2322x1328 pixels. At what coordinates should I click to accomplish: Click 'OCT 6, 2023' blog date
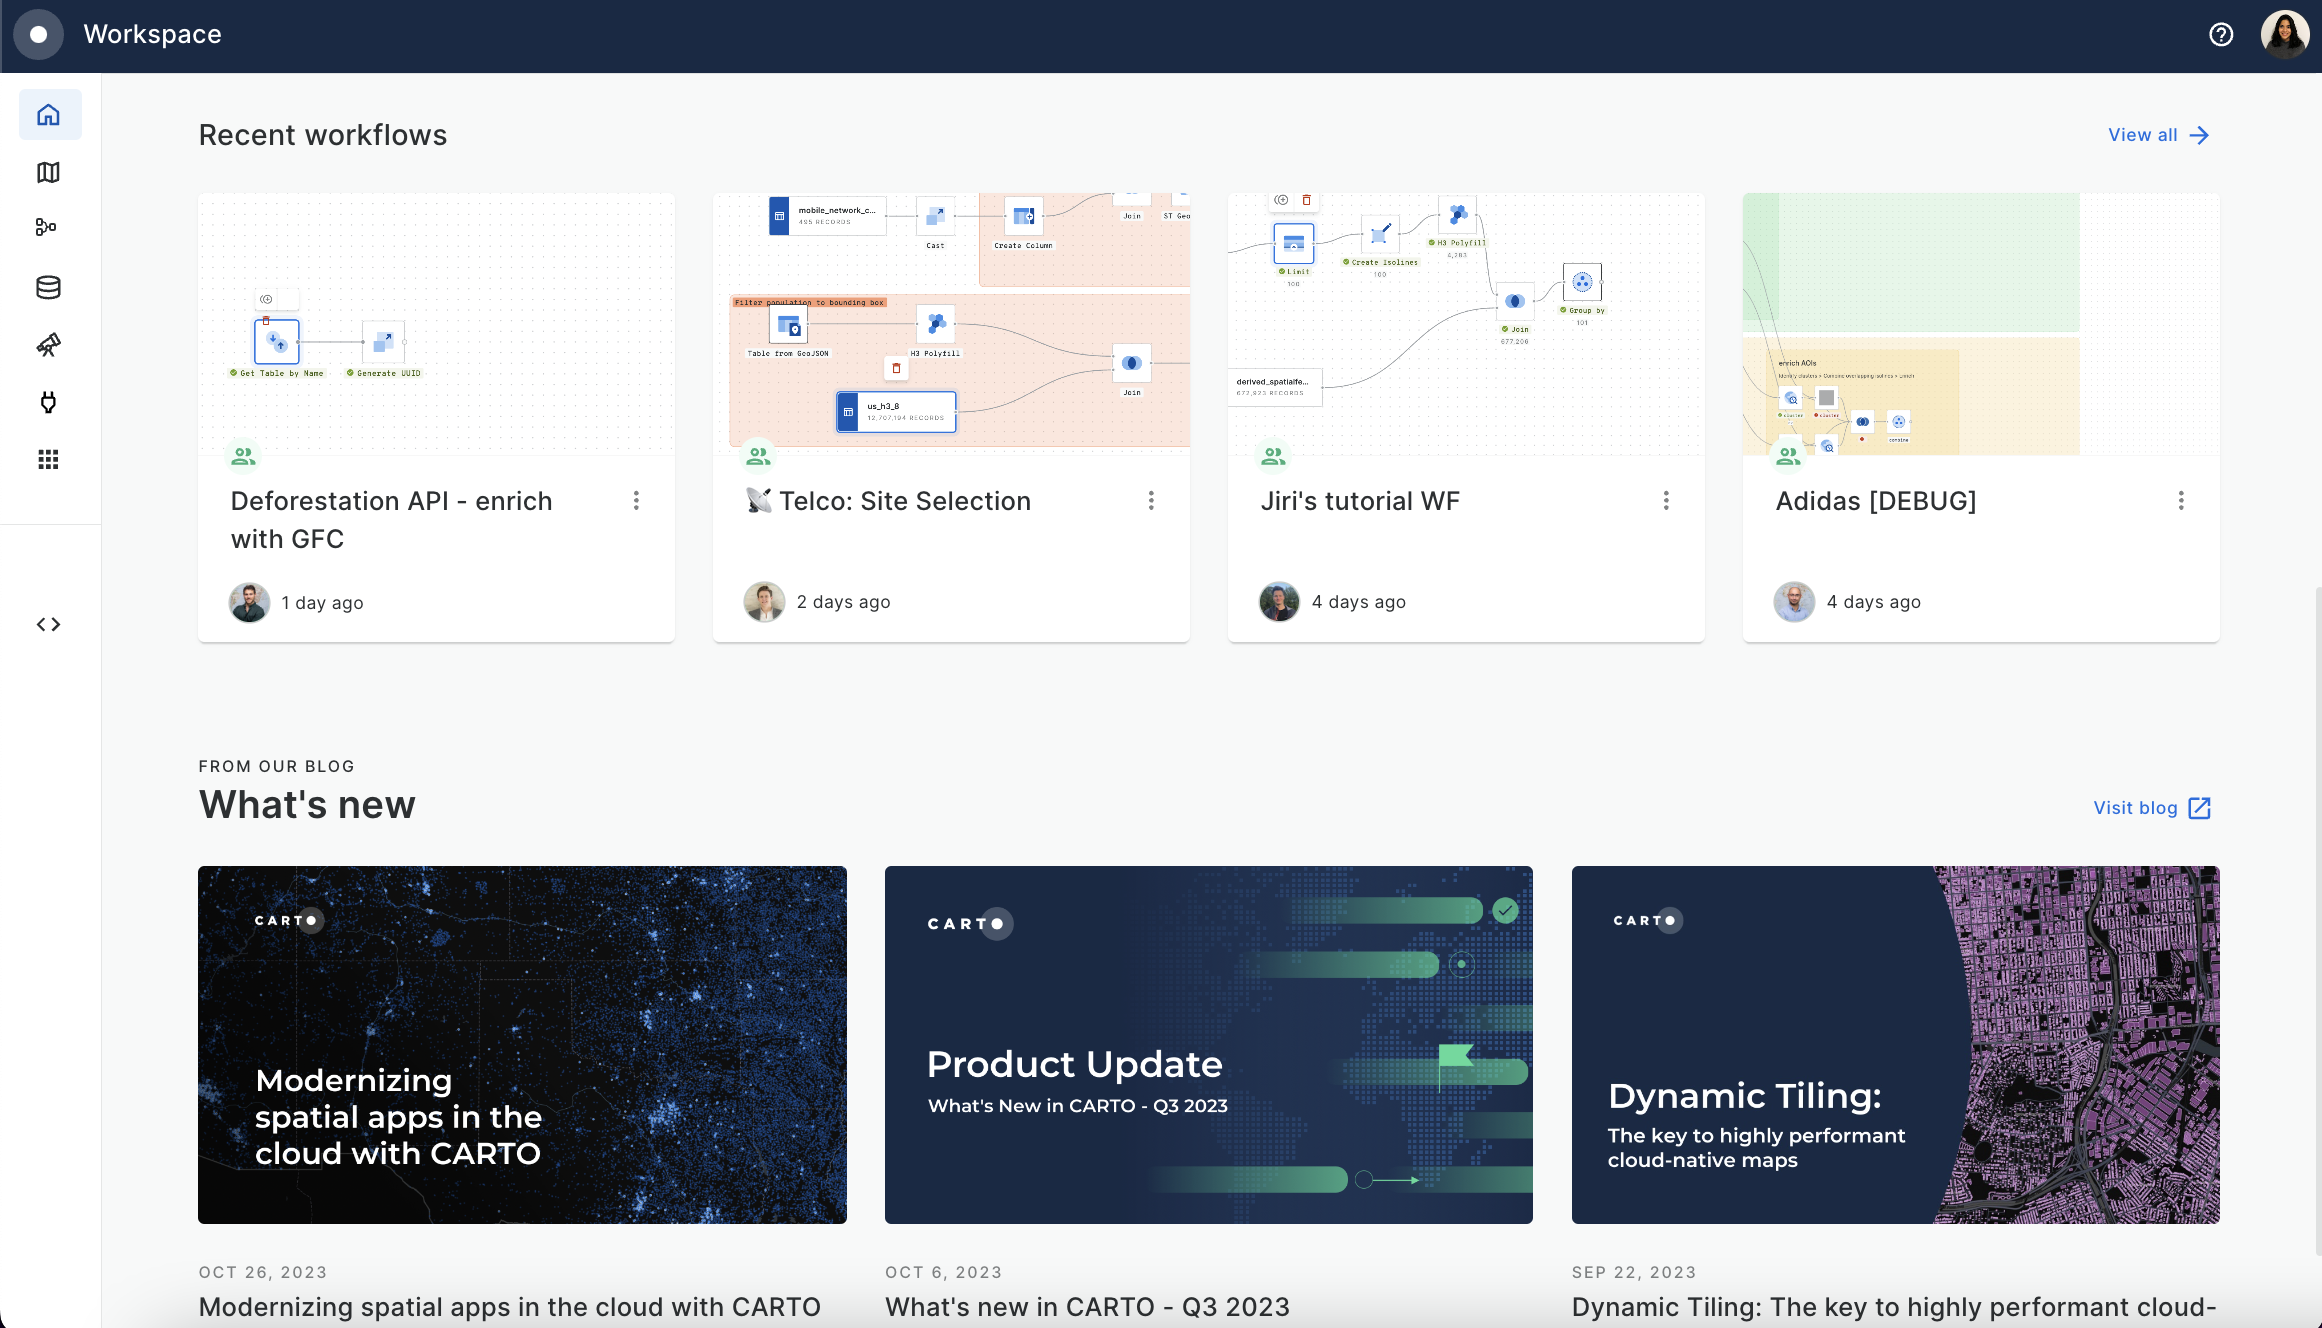[x=943, y=1272]
